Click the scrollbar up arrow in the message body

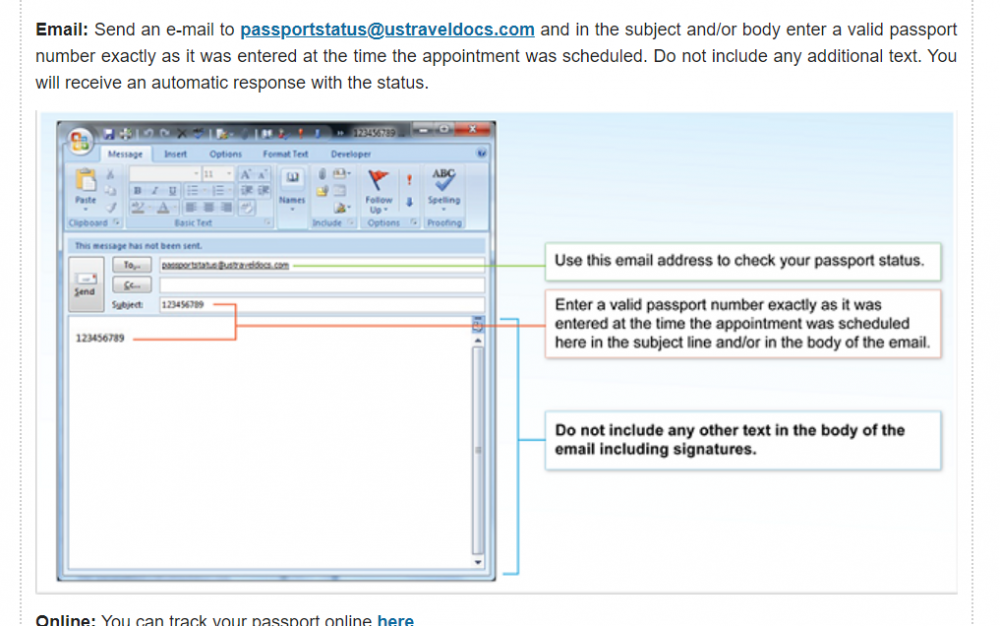[x=478, y=341]
